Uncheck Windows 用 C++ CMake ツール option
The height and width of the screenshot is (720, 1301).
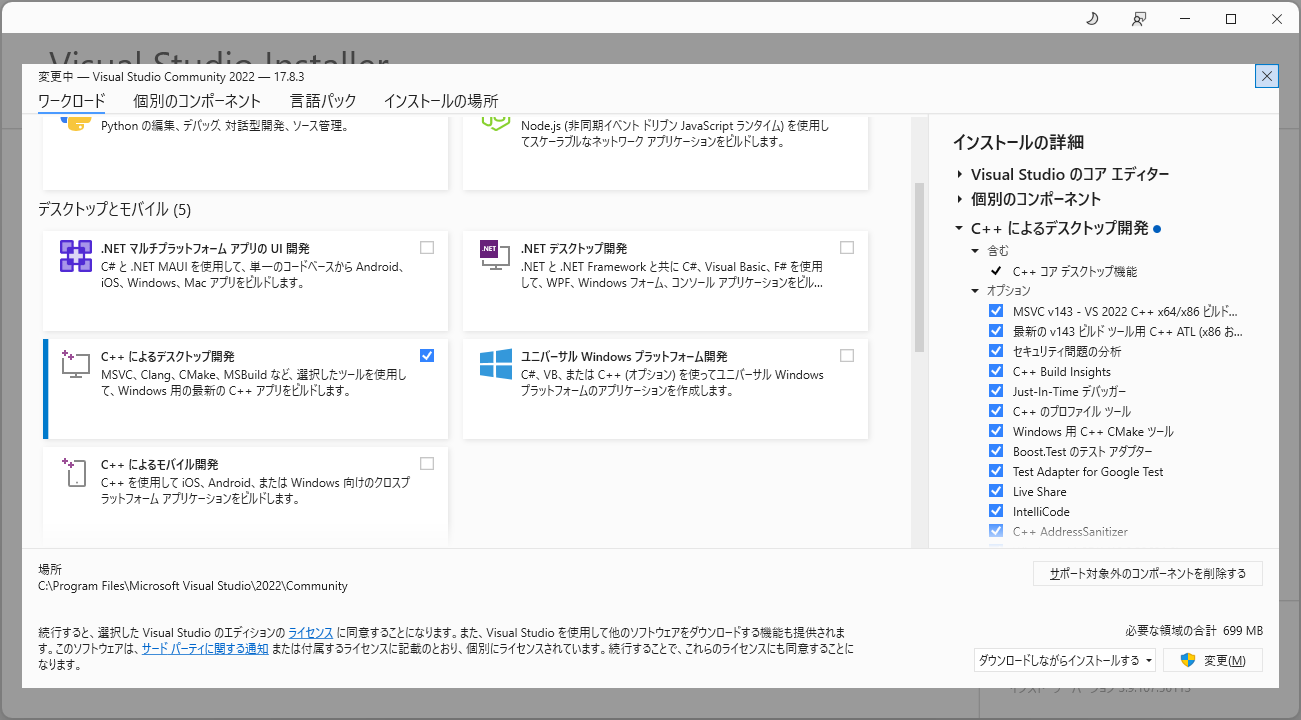point(996,431)
